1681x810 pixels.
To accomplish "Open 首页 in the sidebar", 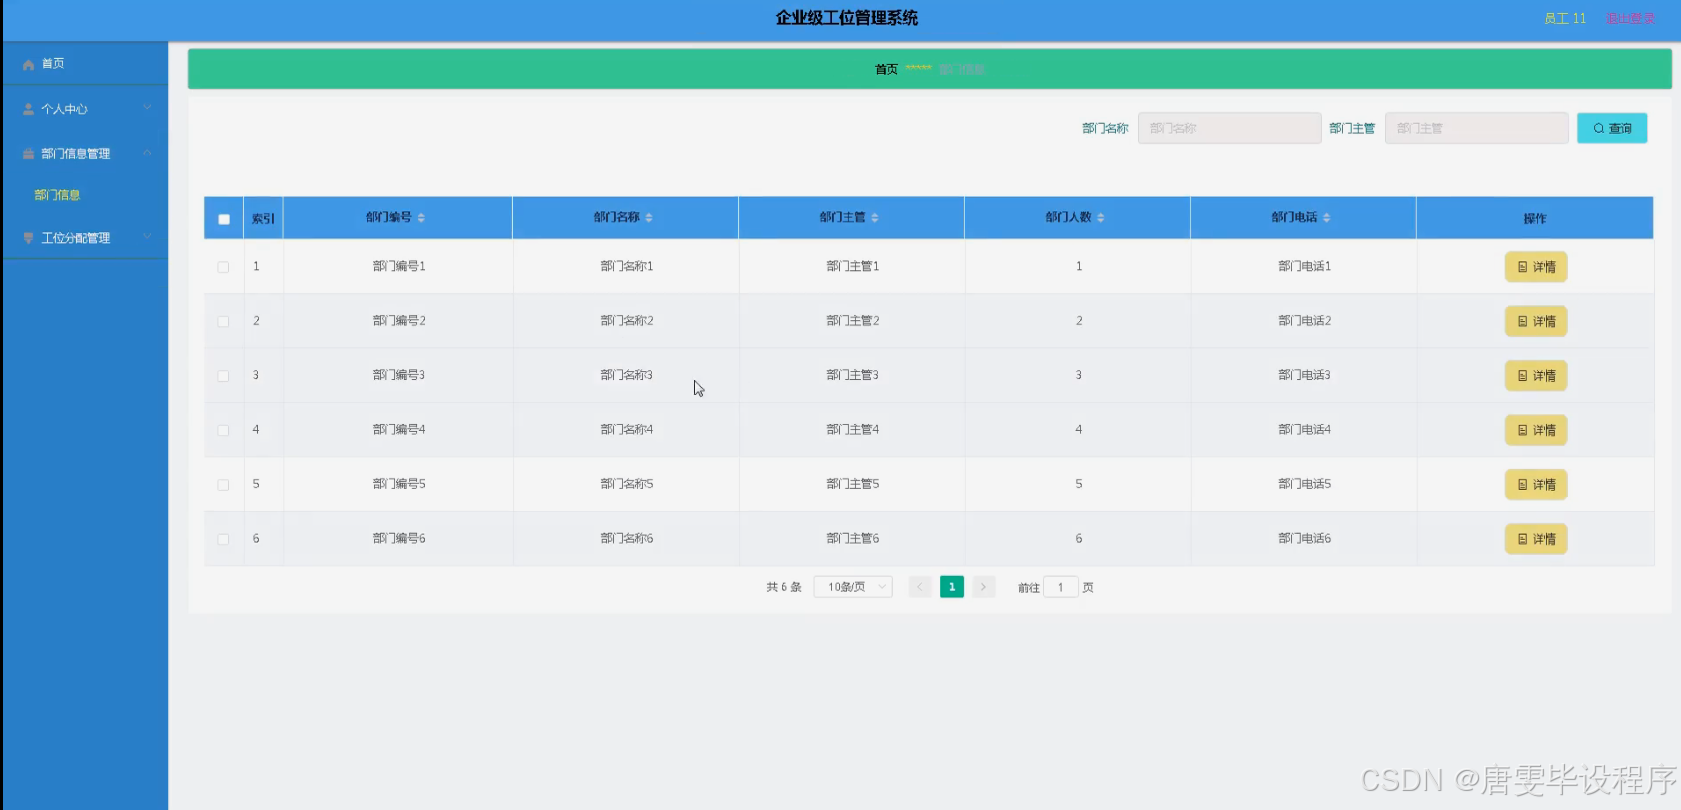I will tap(85, 64).
